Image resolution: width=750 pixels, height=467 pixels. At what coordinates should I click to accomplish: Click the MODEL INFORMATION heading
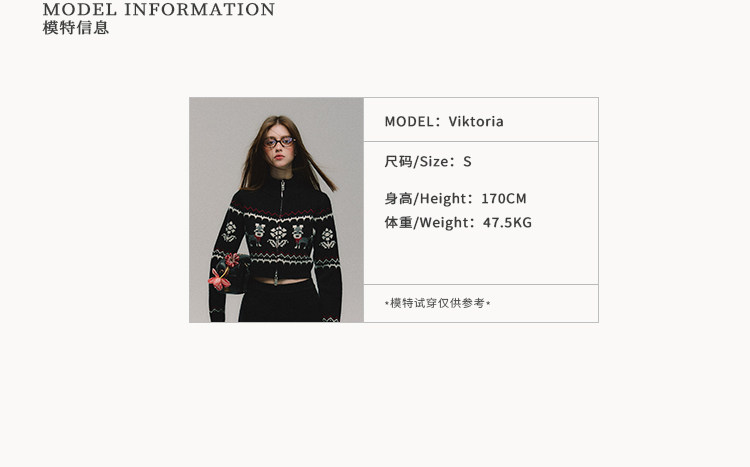click(x=159, y=9)
